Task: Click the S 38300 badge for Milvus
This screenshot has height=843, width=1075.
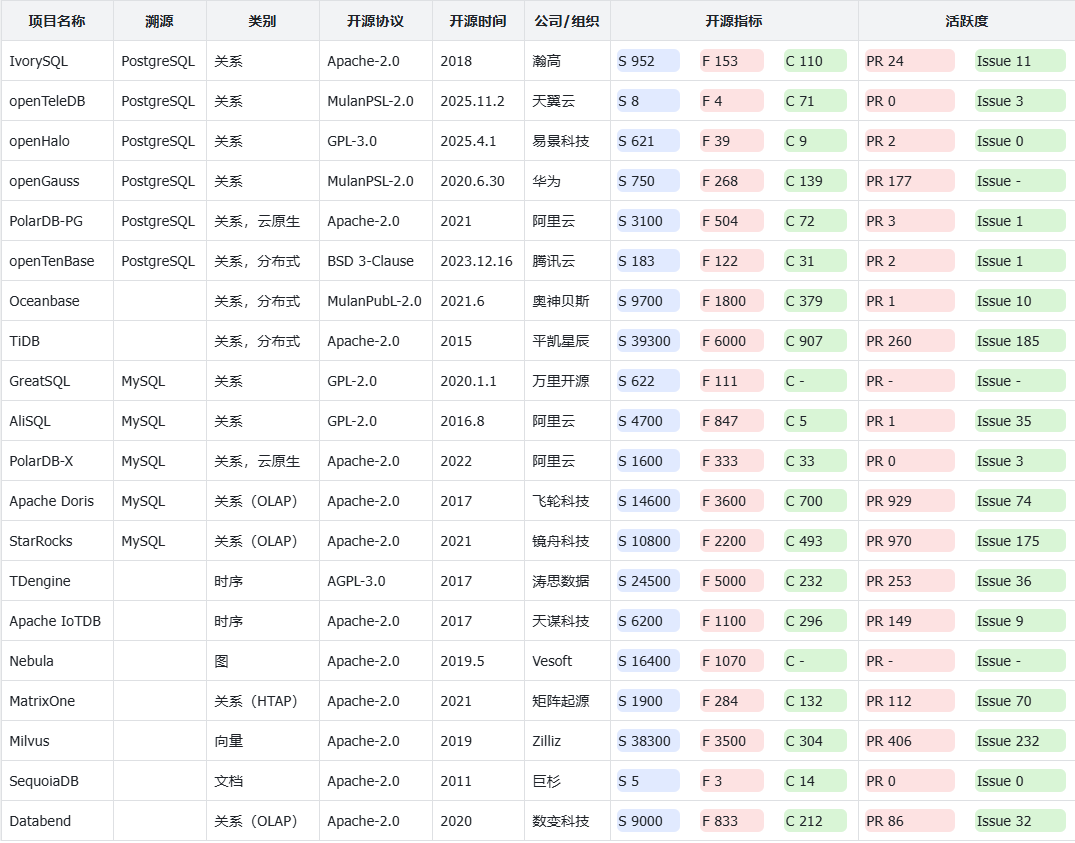Action: click(x=648, y=741)
